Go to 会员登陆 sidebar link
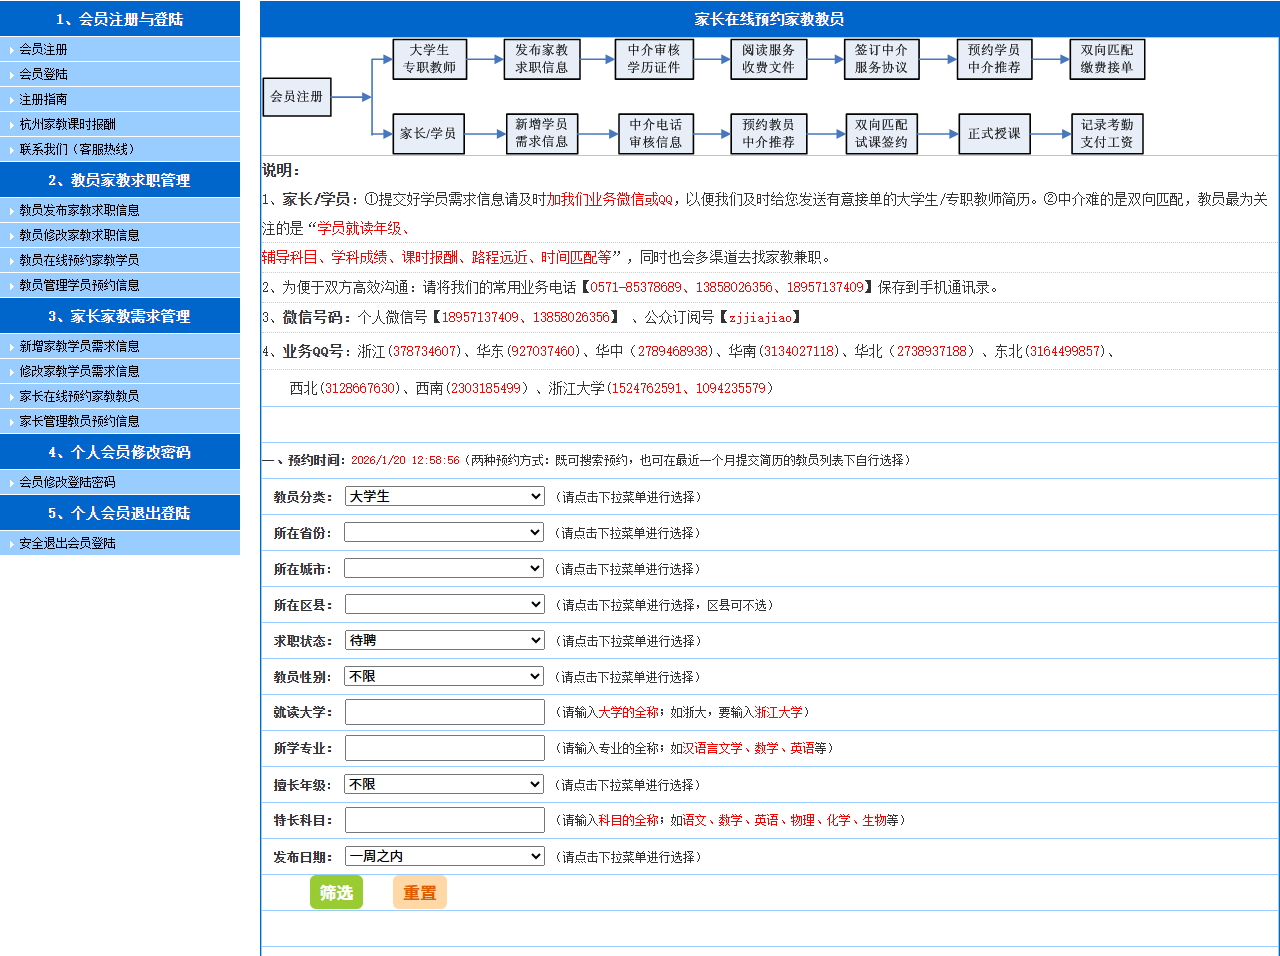This screenshot has height=956, width=1280. [x=44, y=74]
